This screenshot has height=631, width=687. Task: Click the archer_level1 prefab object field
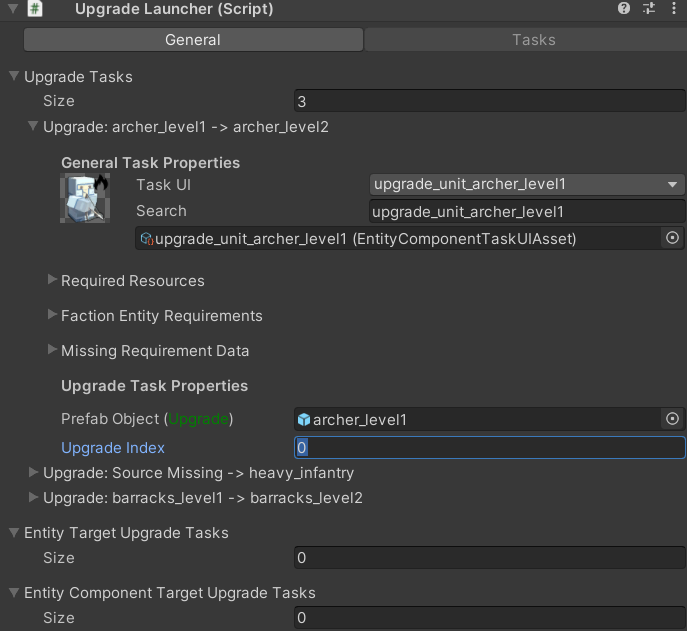478,419
